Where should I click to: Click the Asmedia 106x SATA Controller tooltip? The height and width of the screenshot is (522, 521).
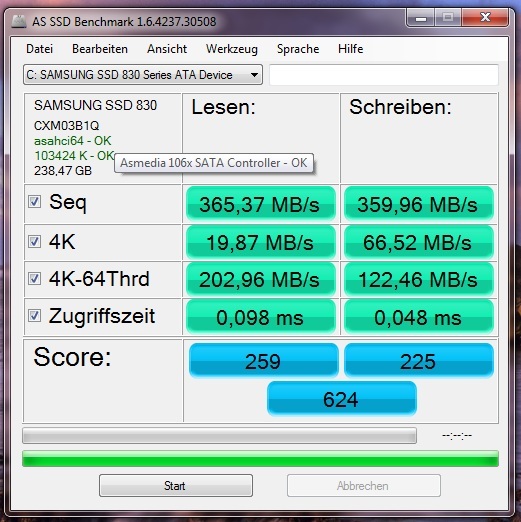tap(214, 163)
